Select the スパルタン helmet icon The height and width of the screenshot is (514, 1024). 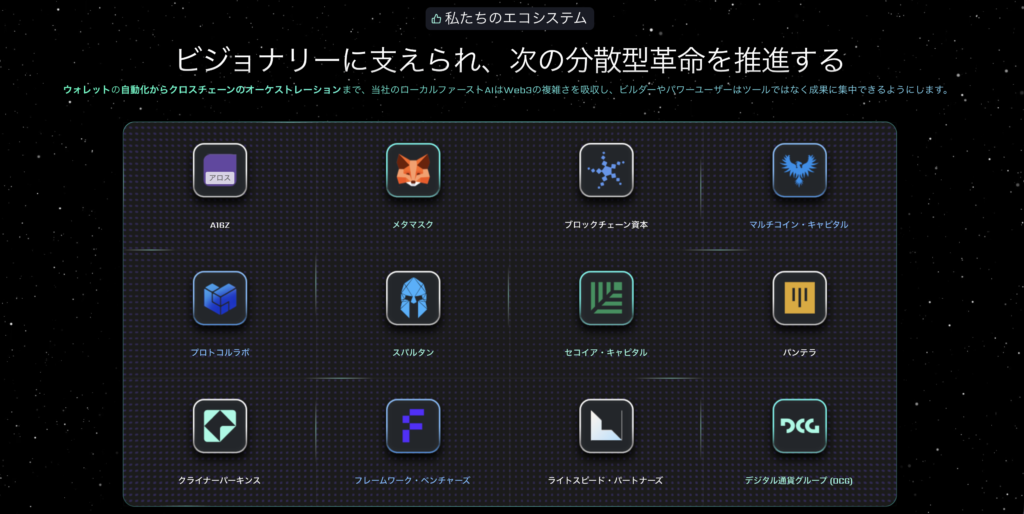coord(413,298)
